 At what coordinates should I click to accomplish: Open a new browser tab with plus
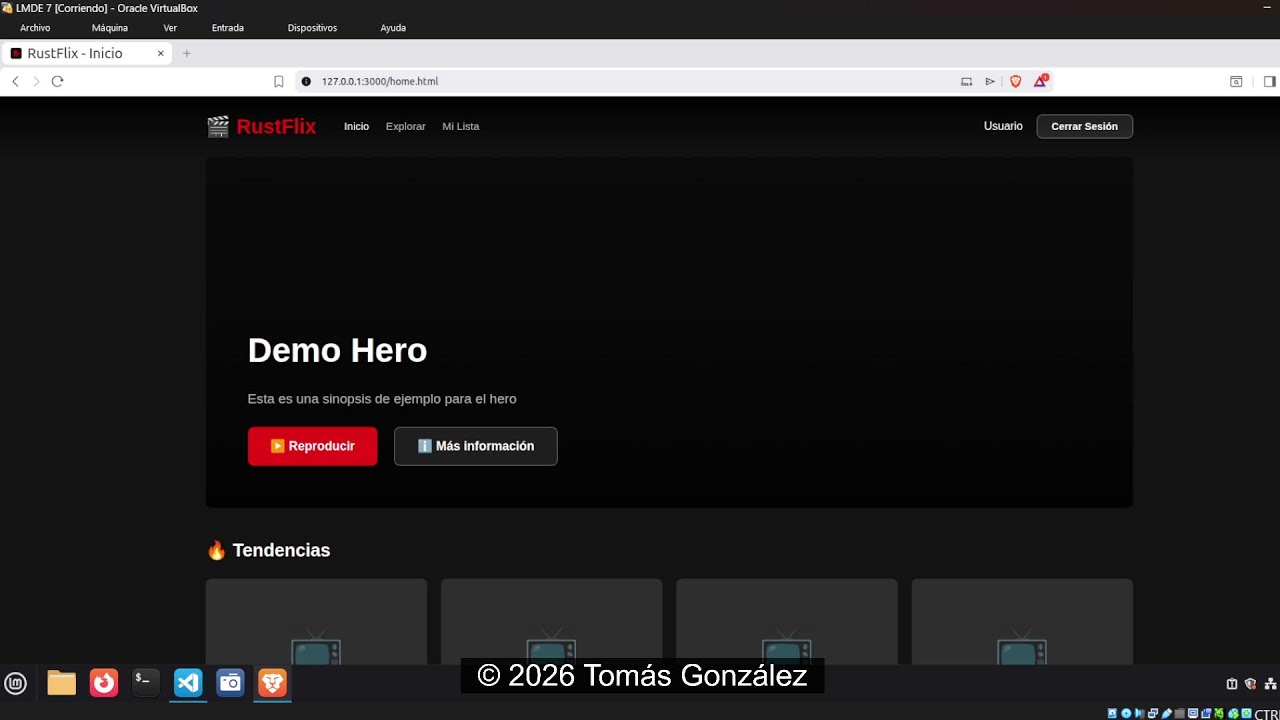click(x=186, y=53)
